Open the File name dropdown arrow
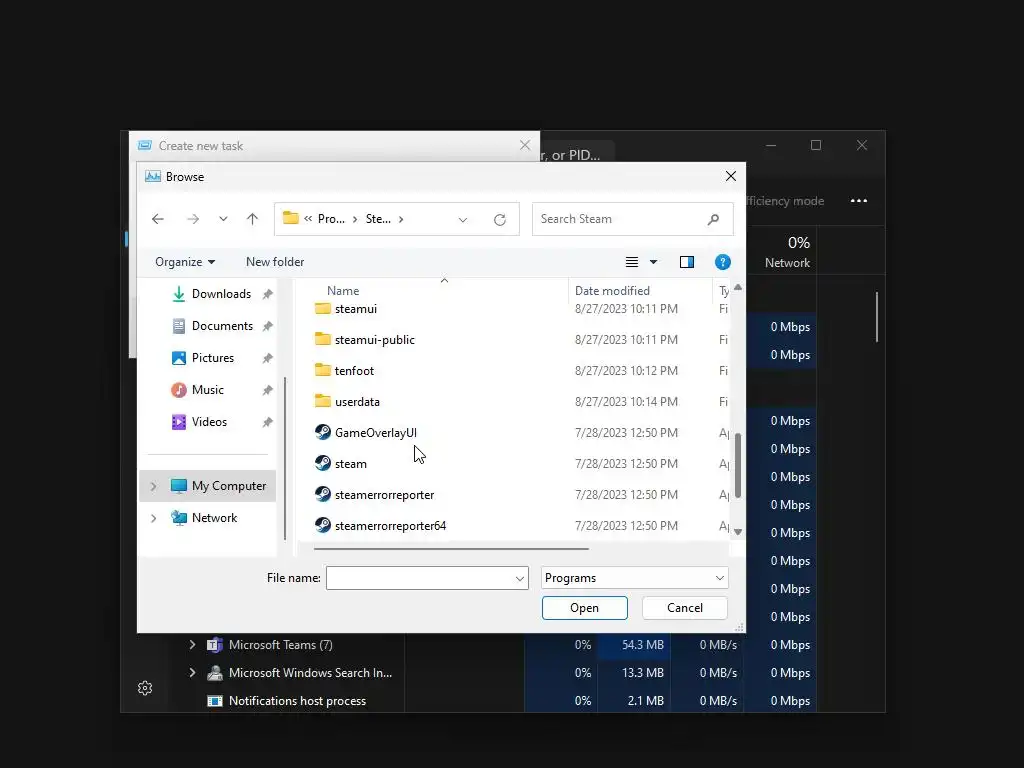1024x768 pixels. tap(520, 578)
